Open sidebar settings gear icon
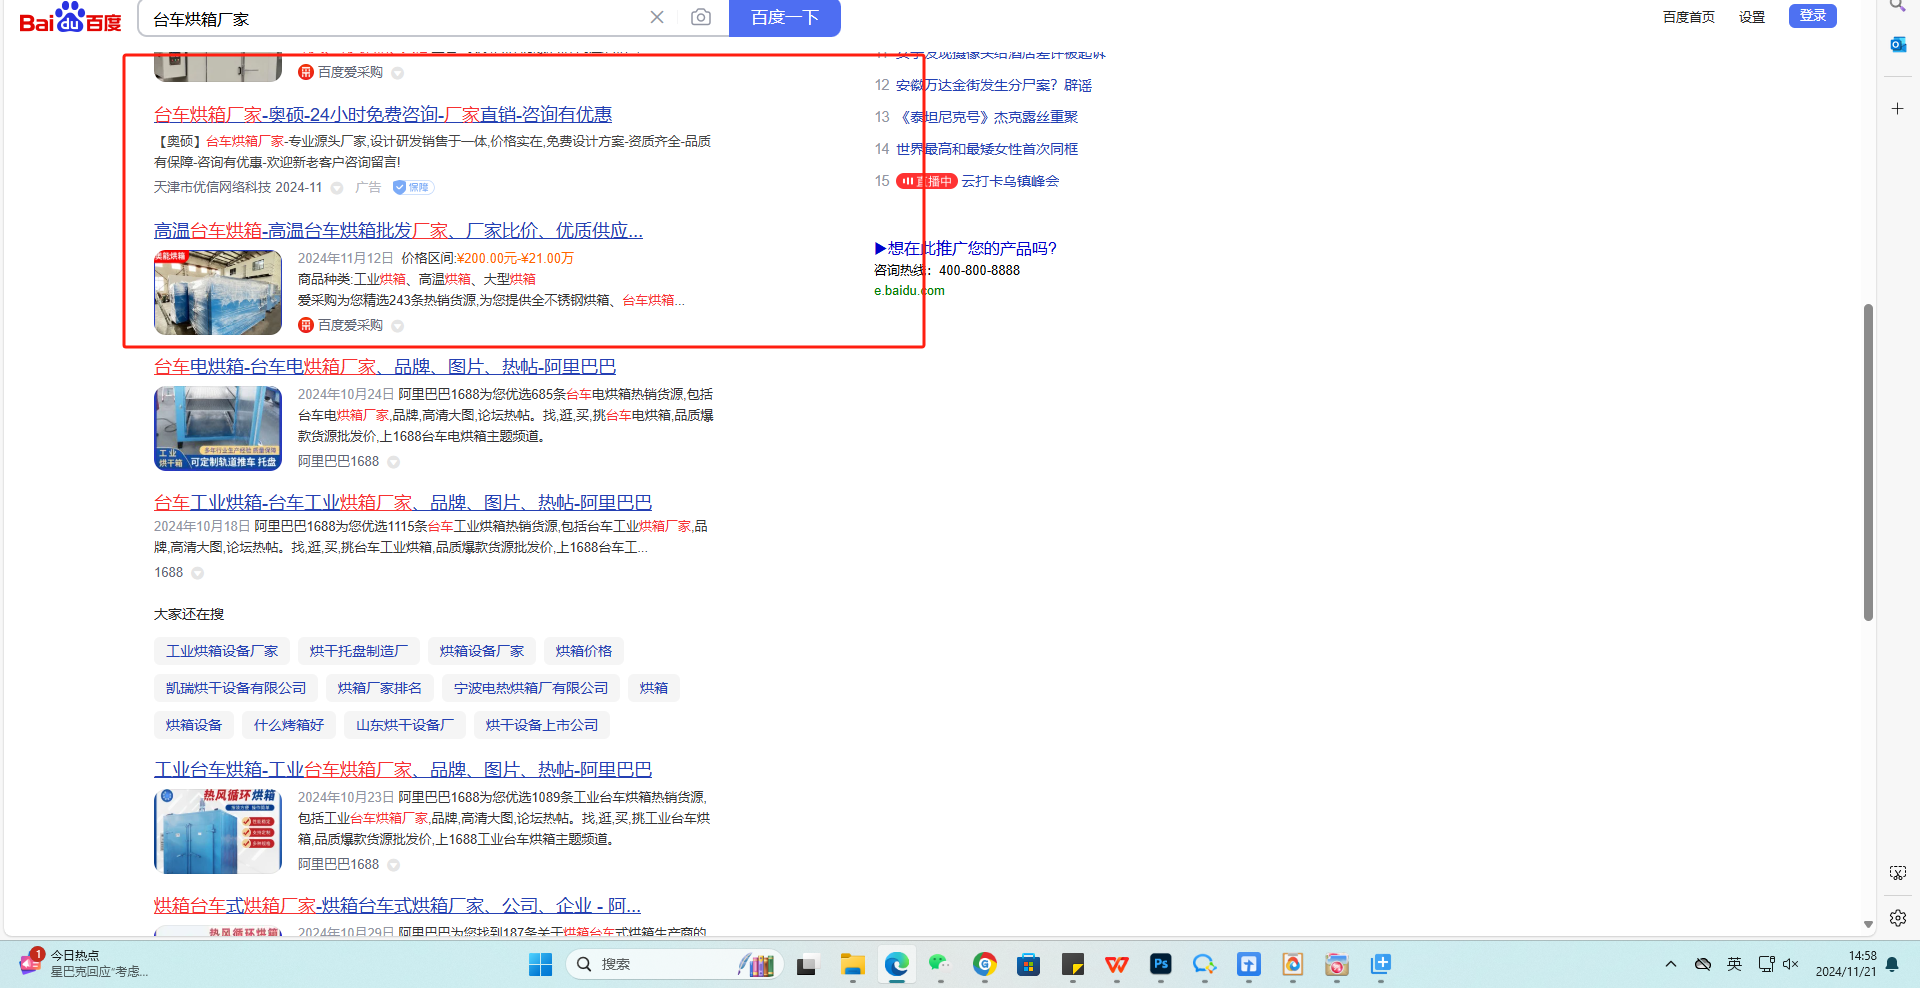This screenshot has width=1920, height=988. 1897,917
